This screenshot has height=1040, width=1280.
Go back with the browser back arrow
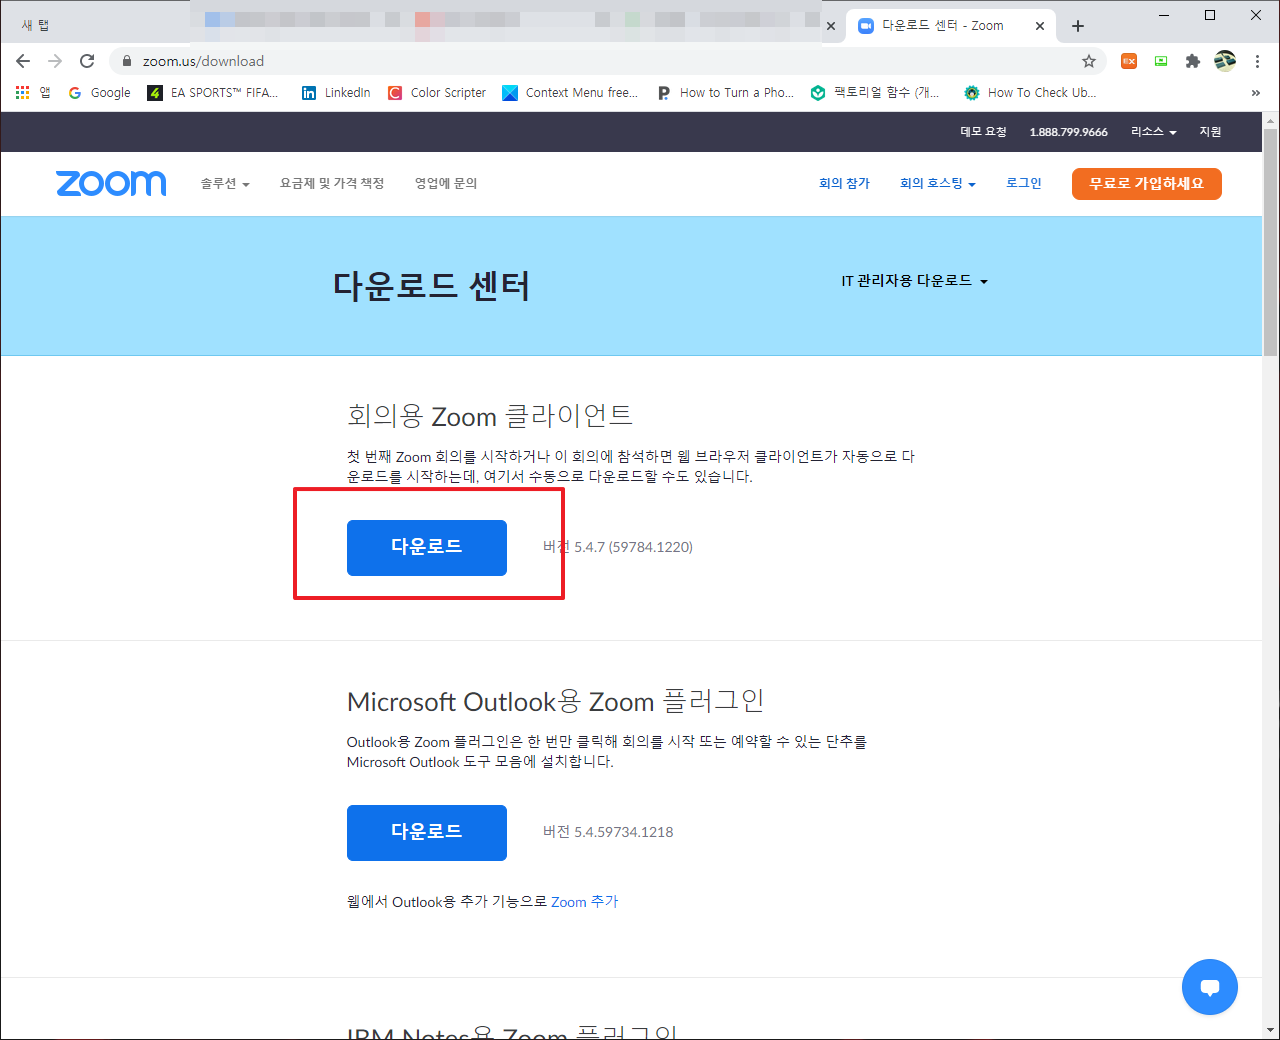(23, 61)
